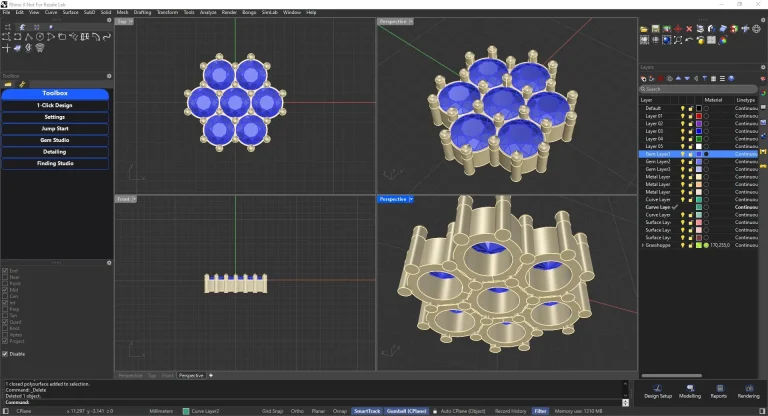The width and height of the screenshot is (768, 416).
Task: Open the Design Setup workspace icon
Action: (x=658, y=389)
